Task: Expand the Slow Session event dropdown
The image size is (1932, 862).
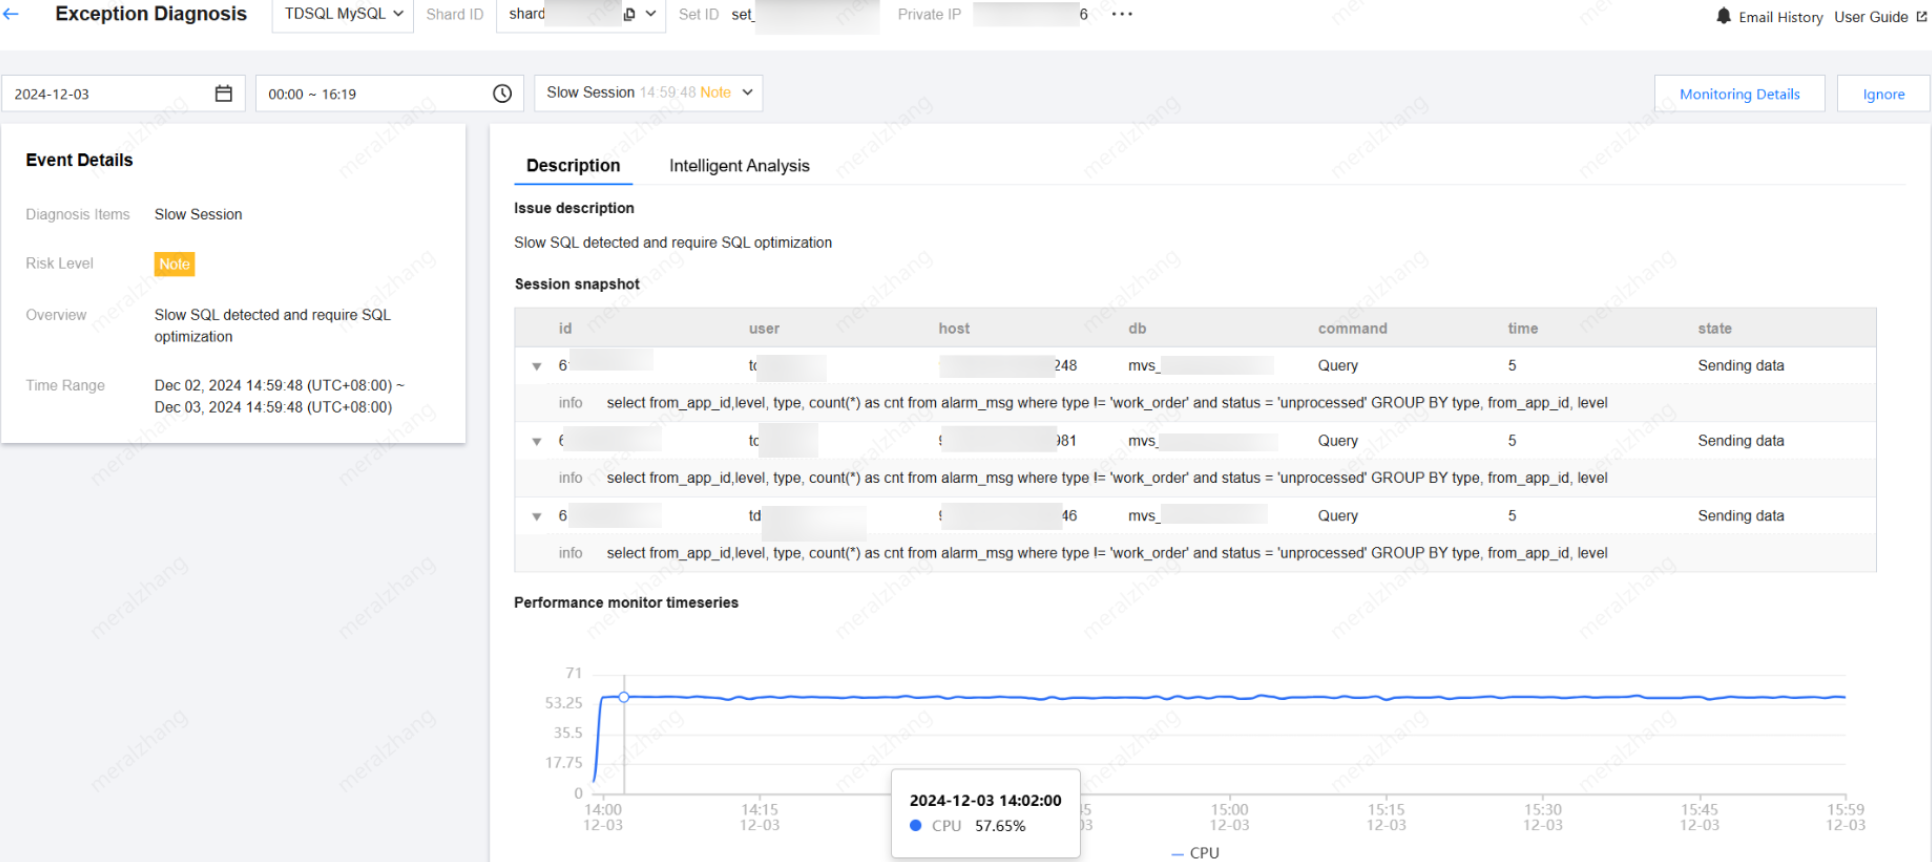Action: pos(649,92)
